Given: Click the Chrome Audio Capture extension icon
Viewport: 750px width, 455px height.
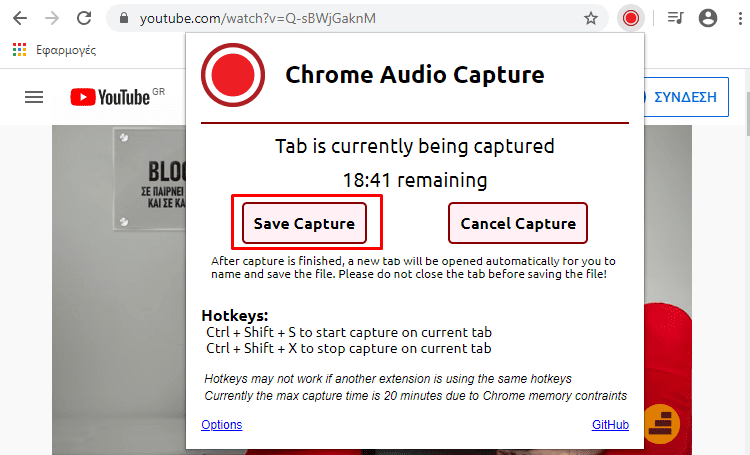Looking at the screenshot, I should 630,18.
